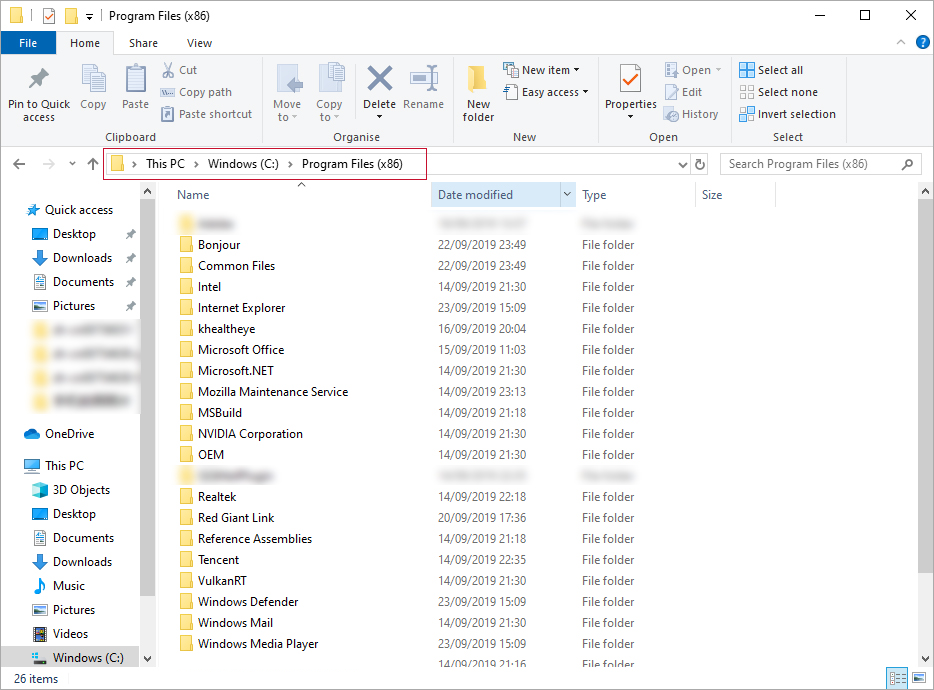Switch to large icons view in status bar
This screenshot has height=690, width=934.
click(x=918, y=679)
